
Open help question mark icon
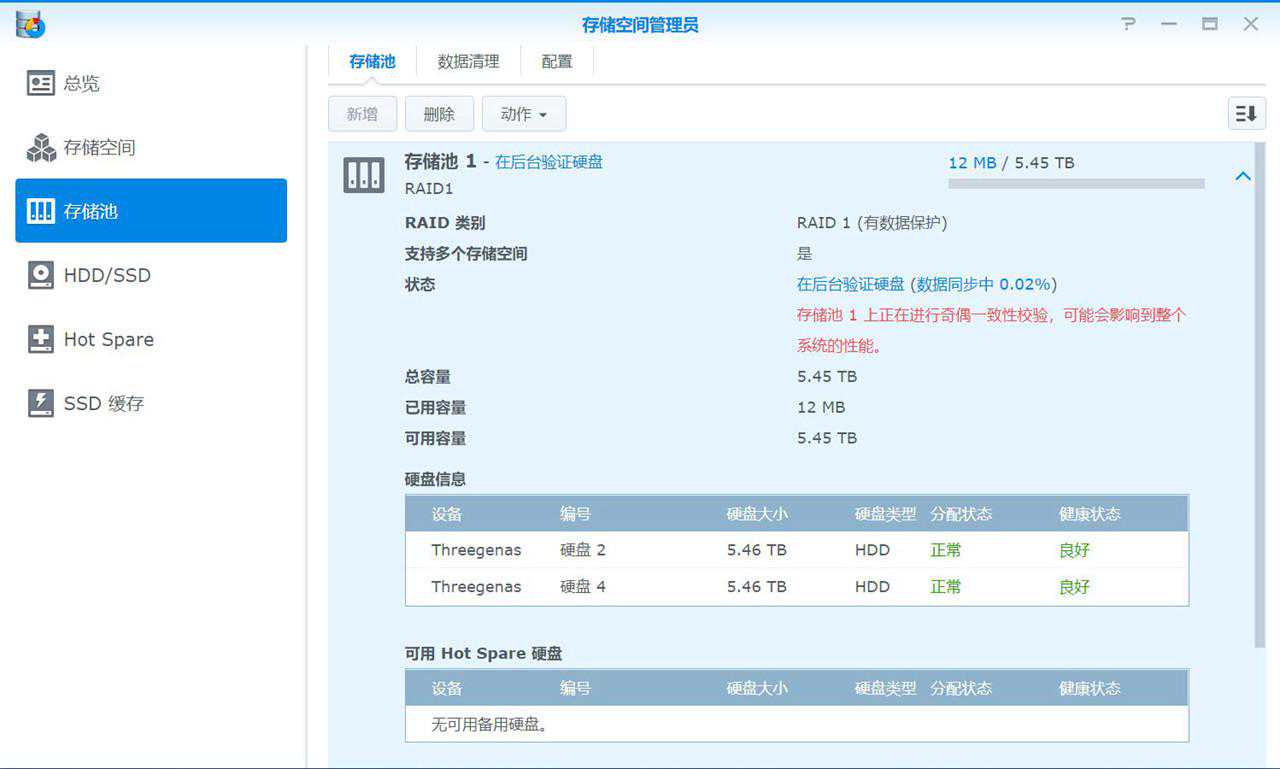(1129, 24)
